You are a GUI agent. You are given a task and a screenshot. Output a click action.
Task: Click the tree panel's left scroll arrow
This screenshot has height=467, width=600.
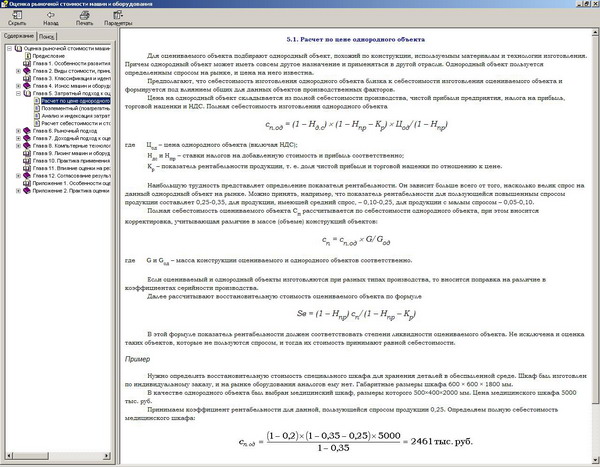click(x=10, y=456)
